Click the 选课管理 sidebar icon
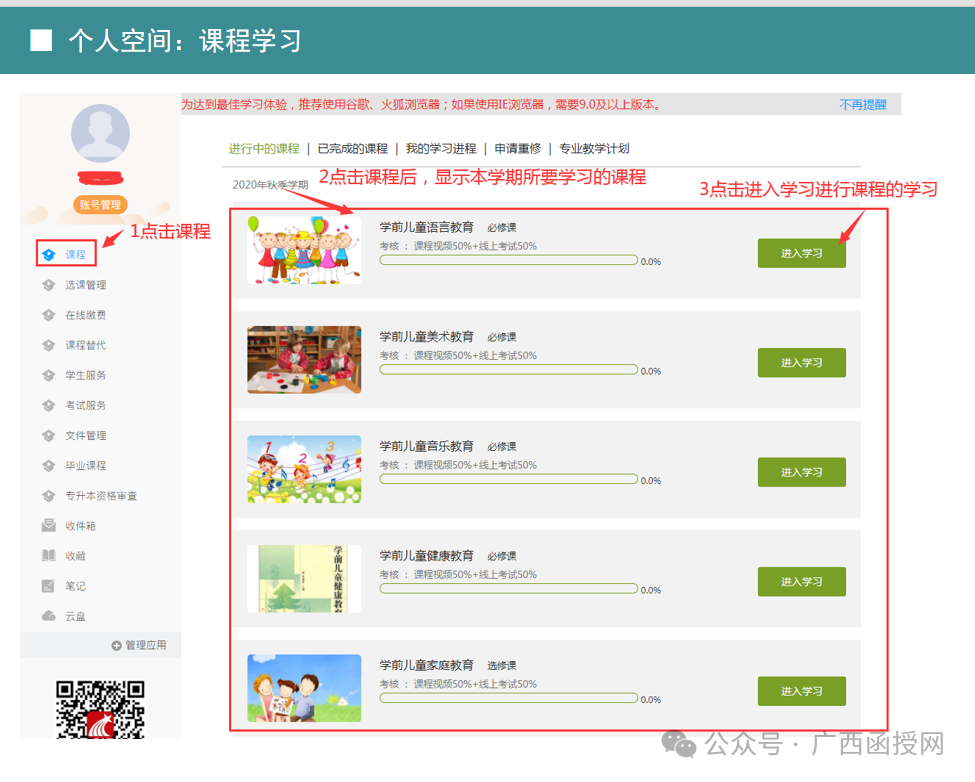Viewport: 975px width, 782px height. [49, 285]
